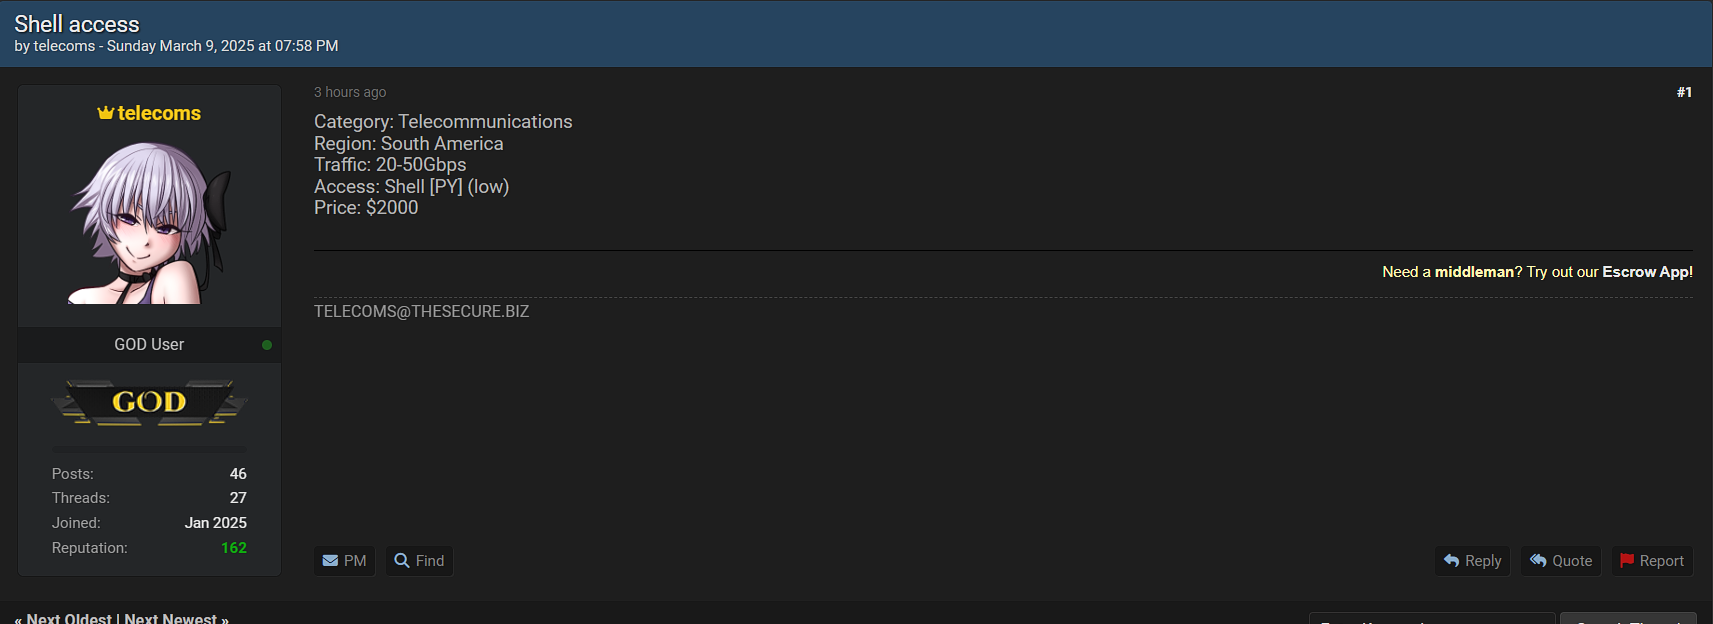Click the Reply button

[x=1473, y=561]
